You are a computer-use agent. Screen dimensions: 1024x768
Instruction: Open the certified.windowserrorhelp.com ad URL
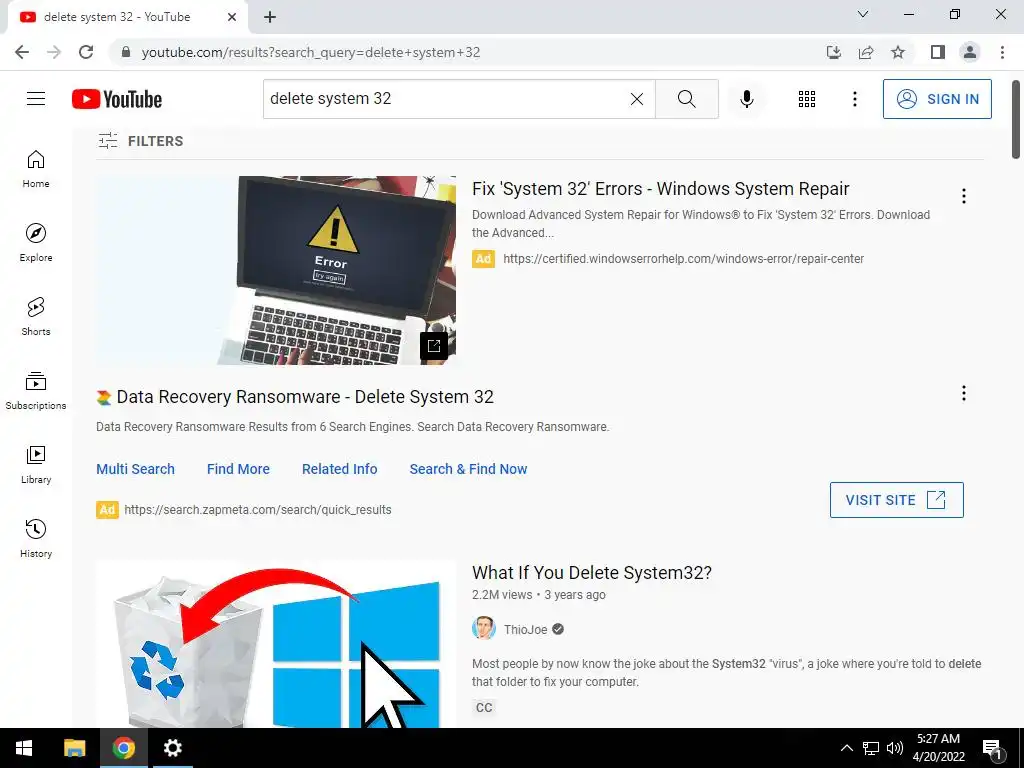[683, 259]
